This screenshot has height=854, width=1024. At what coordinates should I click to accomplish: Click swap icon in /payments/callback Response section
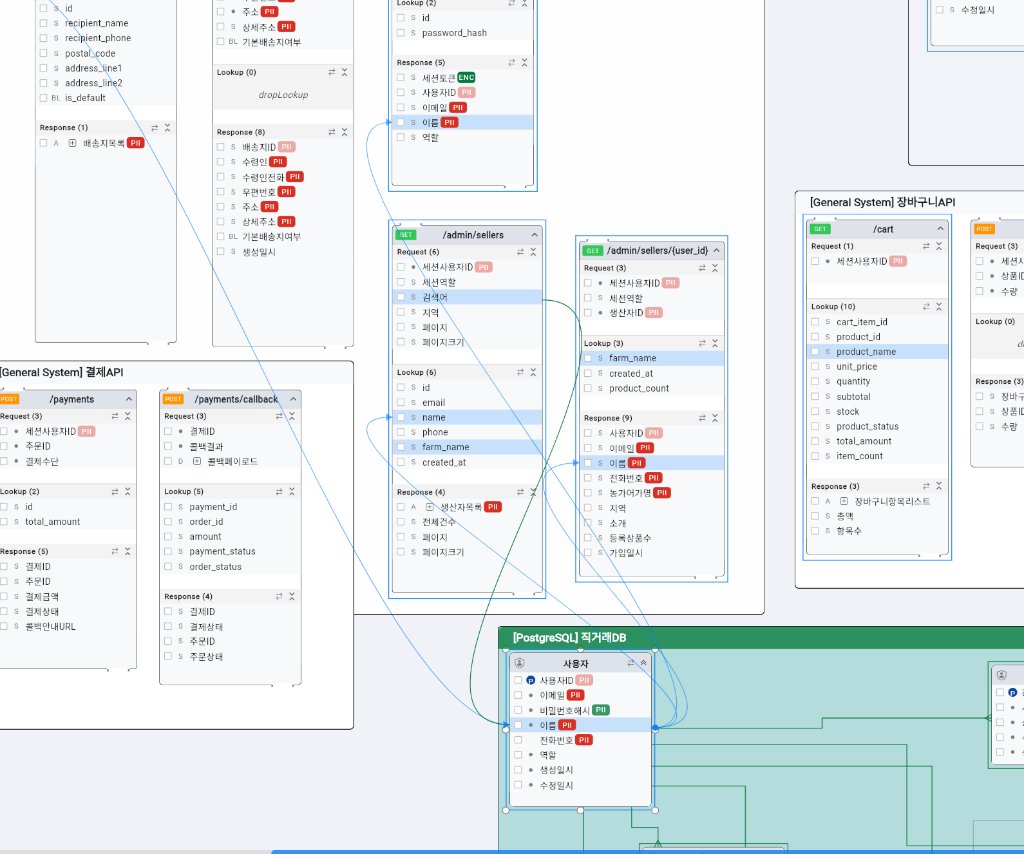[x=279, y=596]
